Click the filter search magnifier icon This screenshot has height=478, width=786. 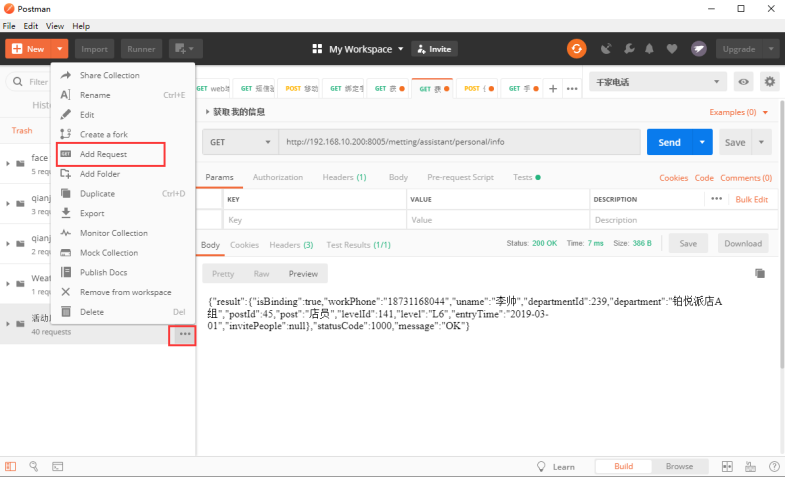(18, 81)
